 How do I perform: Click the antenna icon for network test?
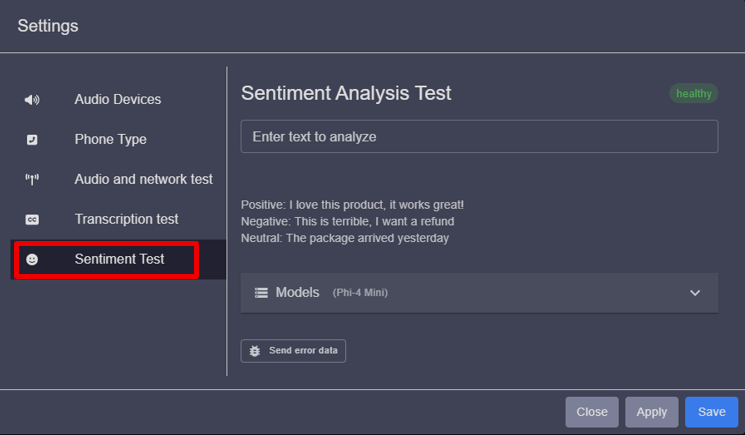point(32,180)
